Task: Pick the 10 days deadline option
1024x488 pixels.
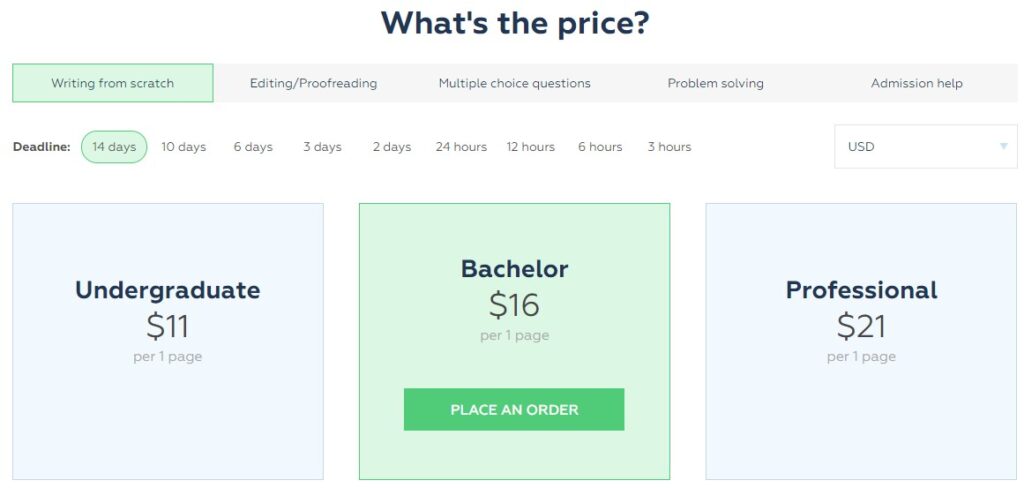Action: click(184, 147)
